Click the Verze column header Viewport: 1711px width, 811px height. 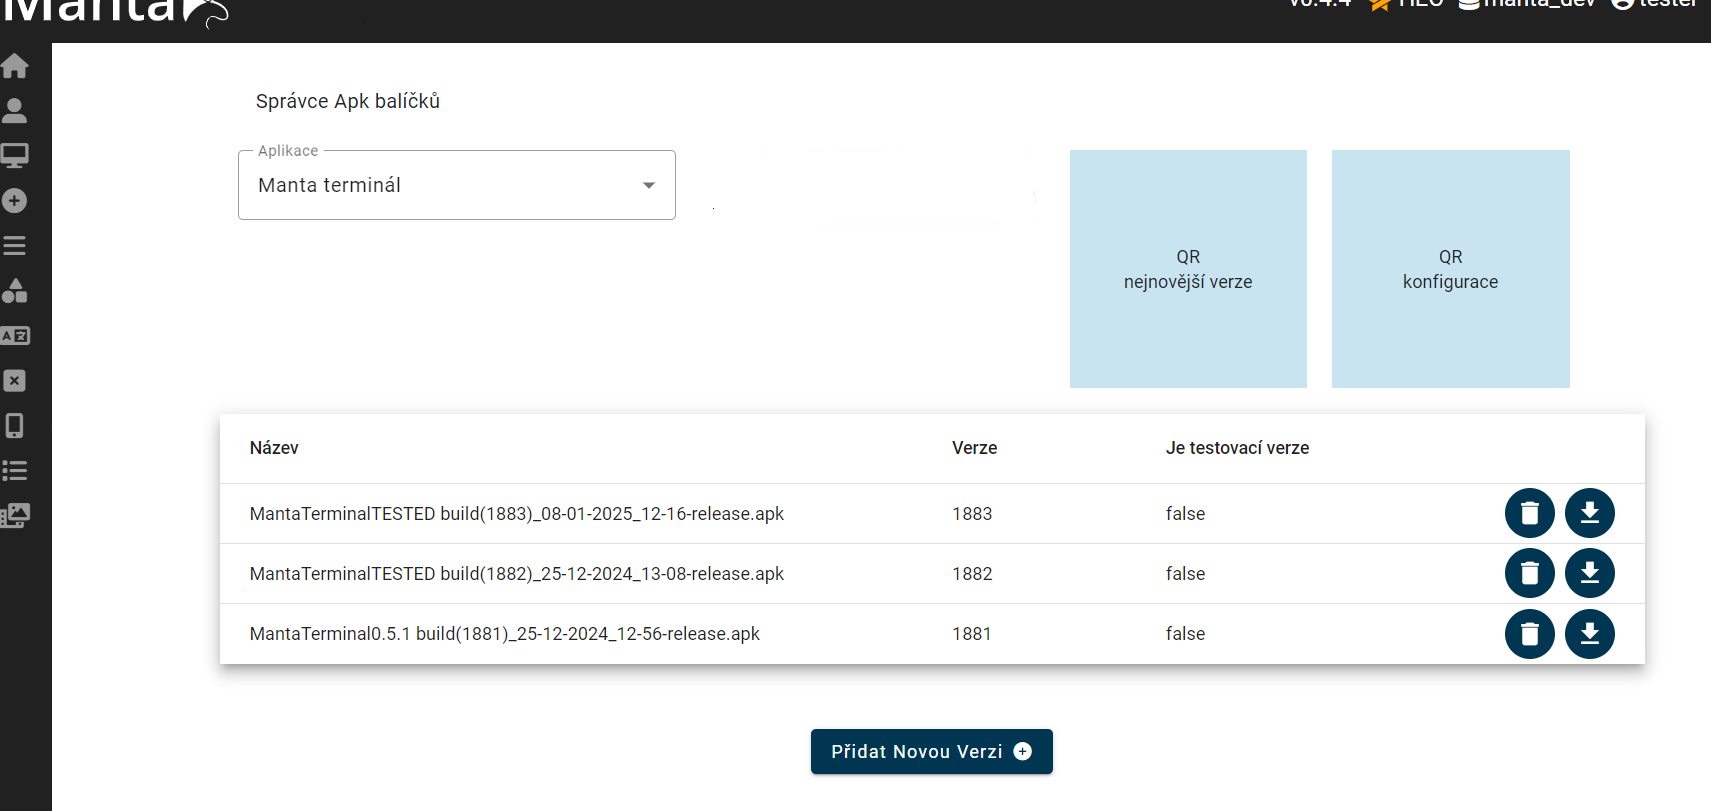pos(974,448)
